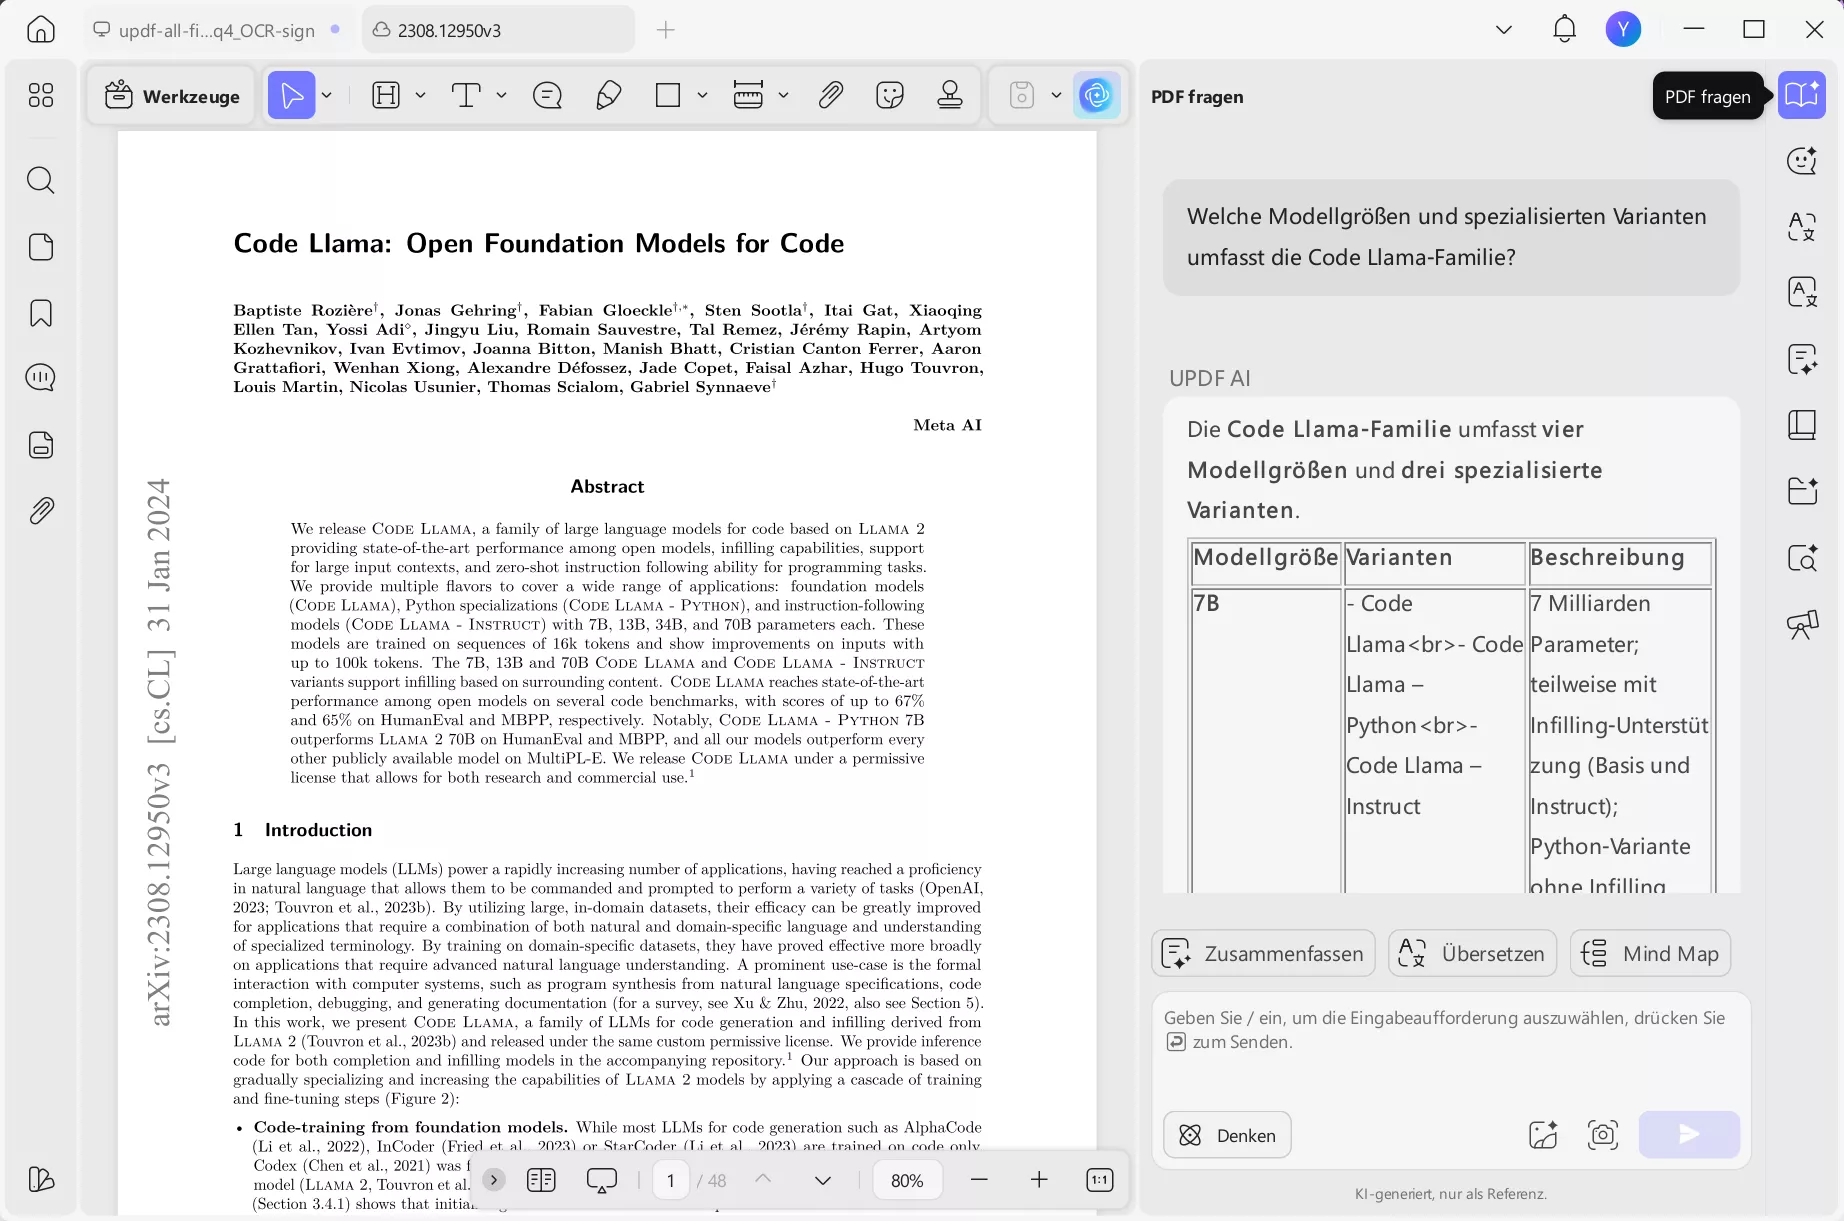Expand the collapsed bottom bar arrow

point(494,1180)
